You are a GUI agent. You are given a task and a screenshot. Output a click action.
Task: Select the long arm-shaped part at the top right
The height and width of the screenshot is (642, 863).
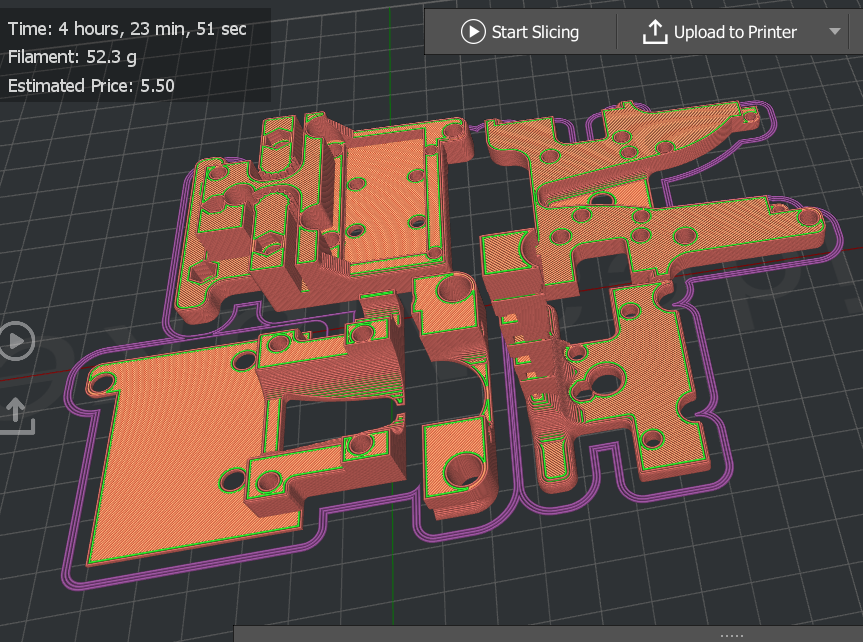(x=622, y=149)
